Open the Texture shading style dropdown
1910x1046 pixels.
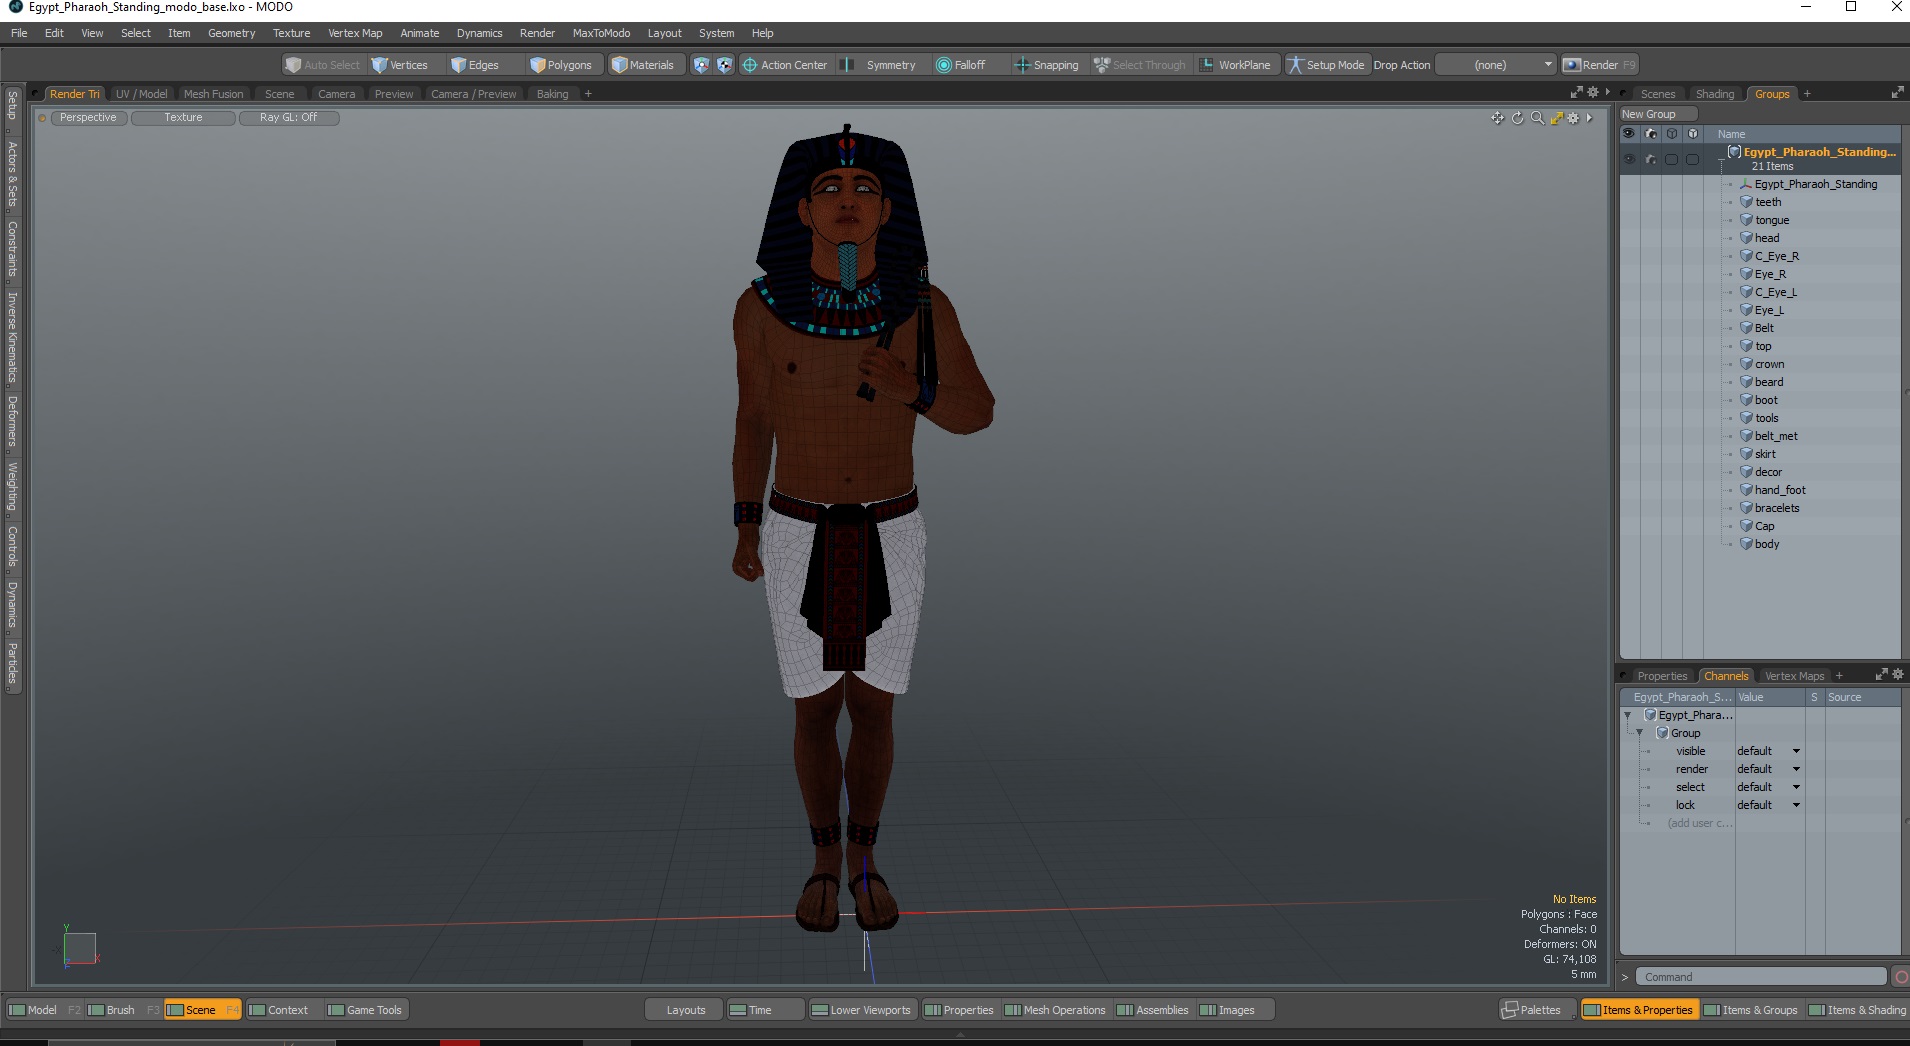(183, 118)
